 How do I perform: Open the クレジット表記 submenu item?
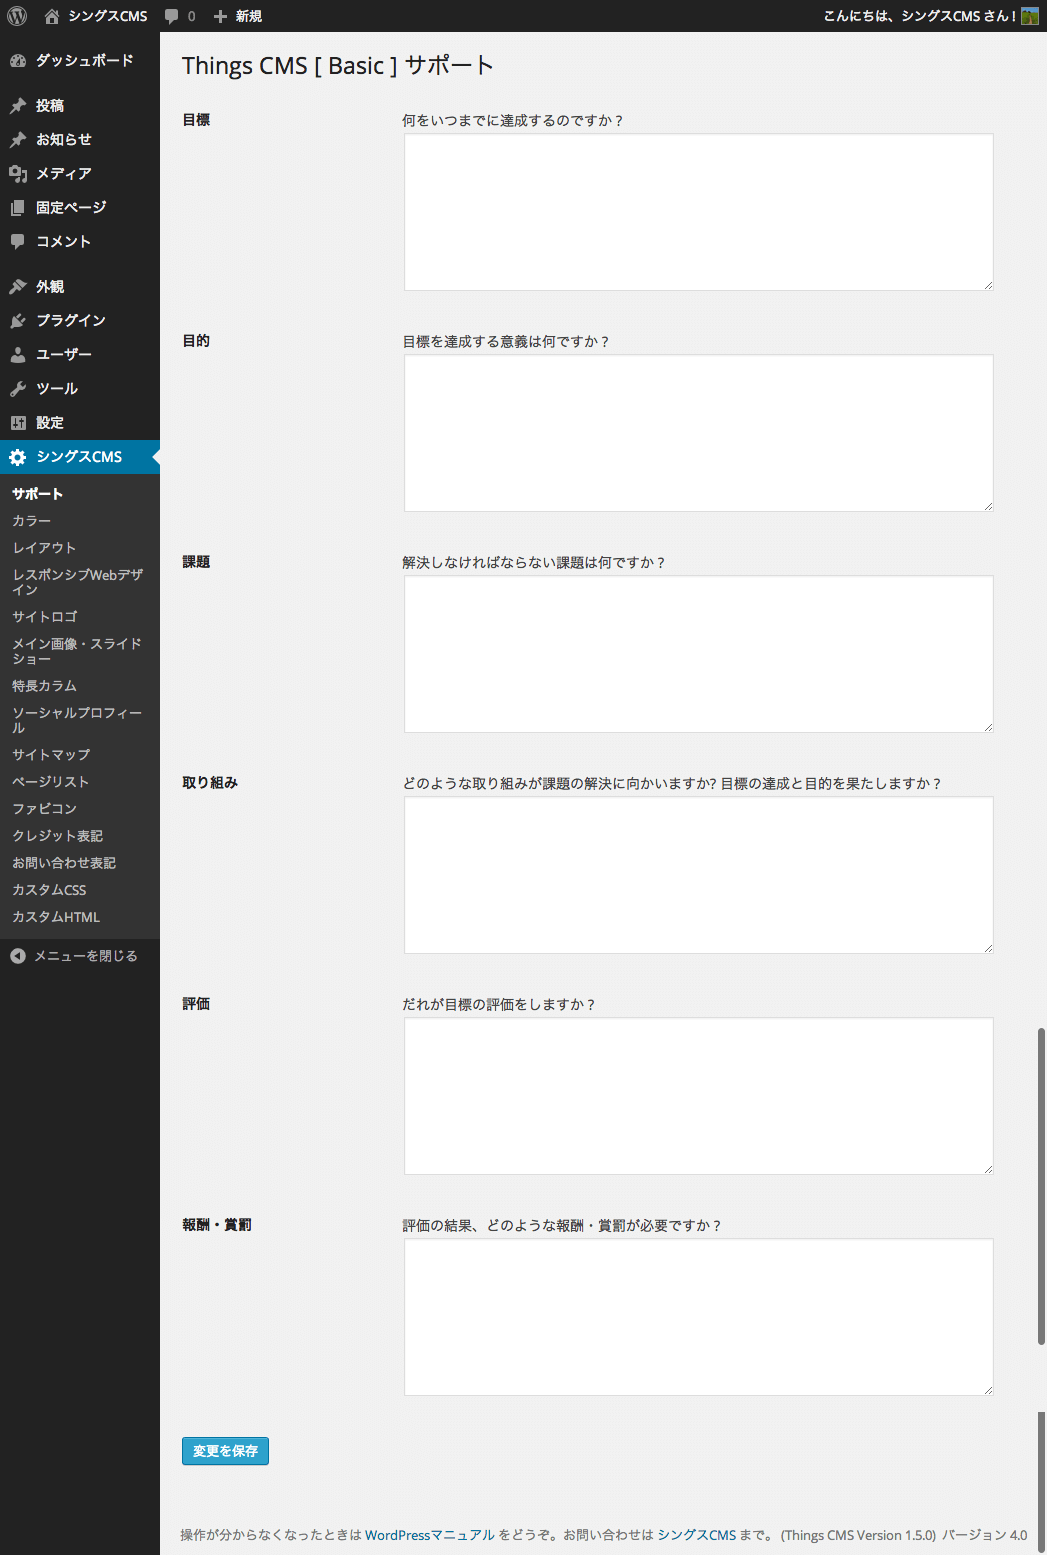pyautogui.click(x=80, y=836)
